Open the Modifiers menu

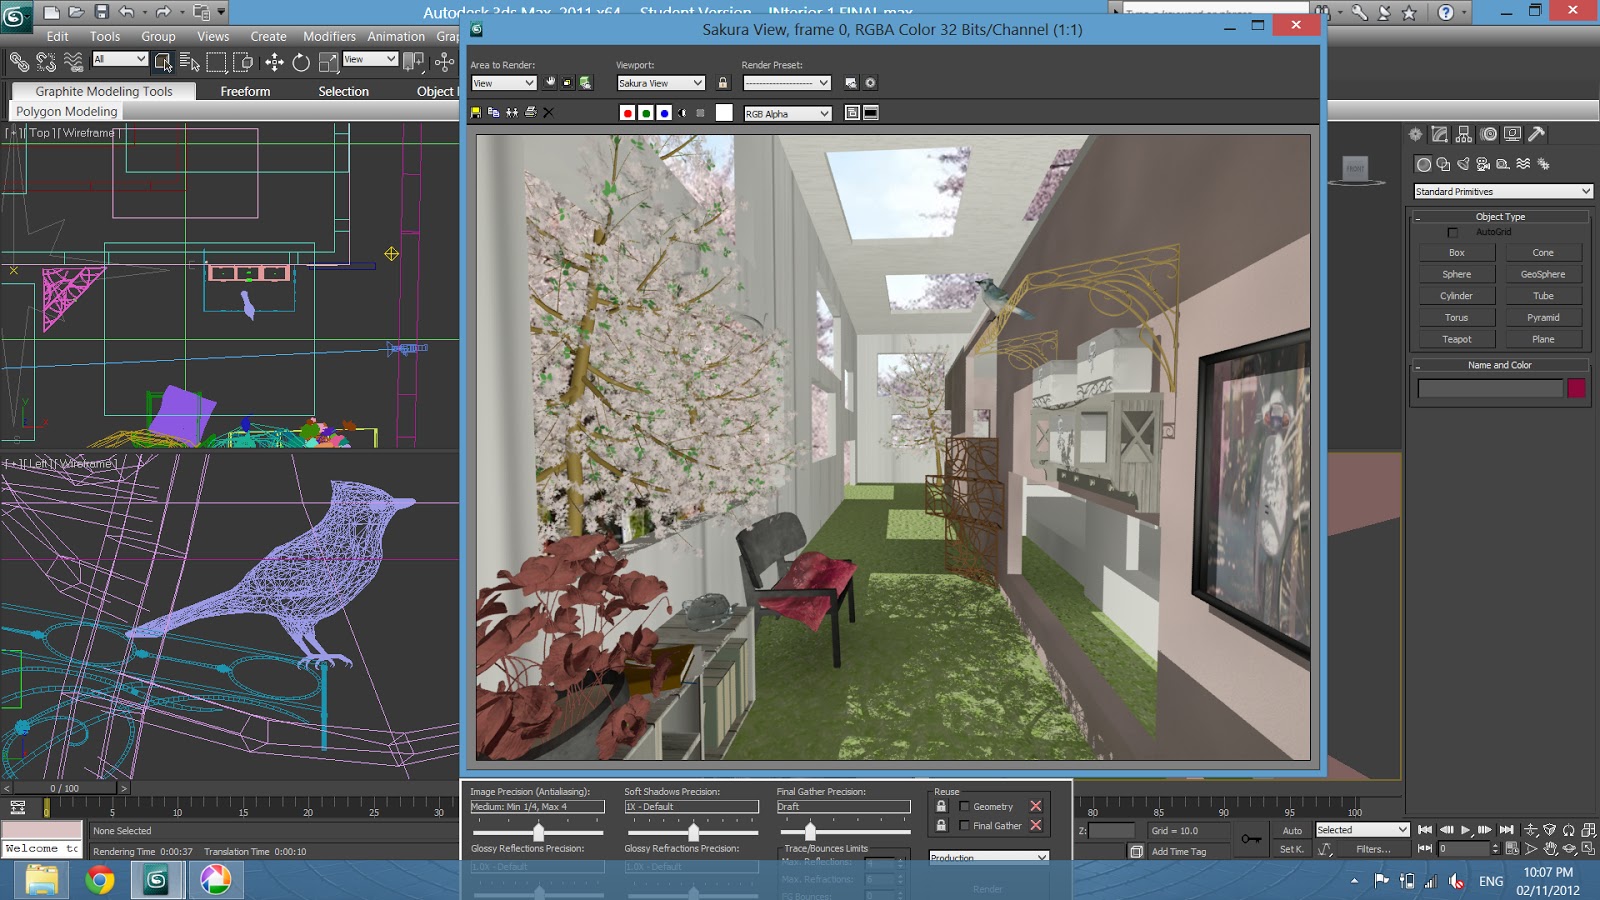coord(329,36)
